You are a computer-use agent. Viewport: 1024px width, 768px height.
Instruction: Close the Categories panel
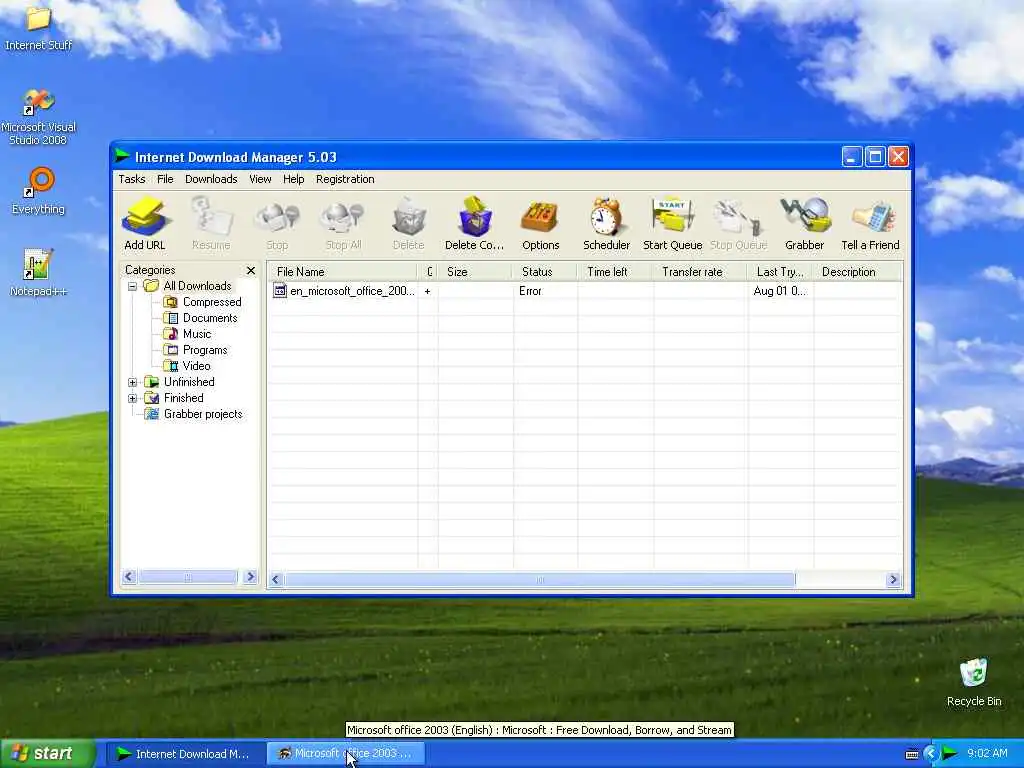click(x=251, y=270)
